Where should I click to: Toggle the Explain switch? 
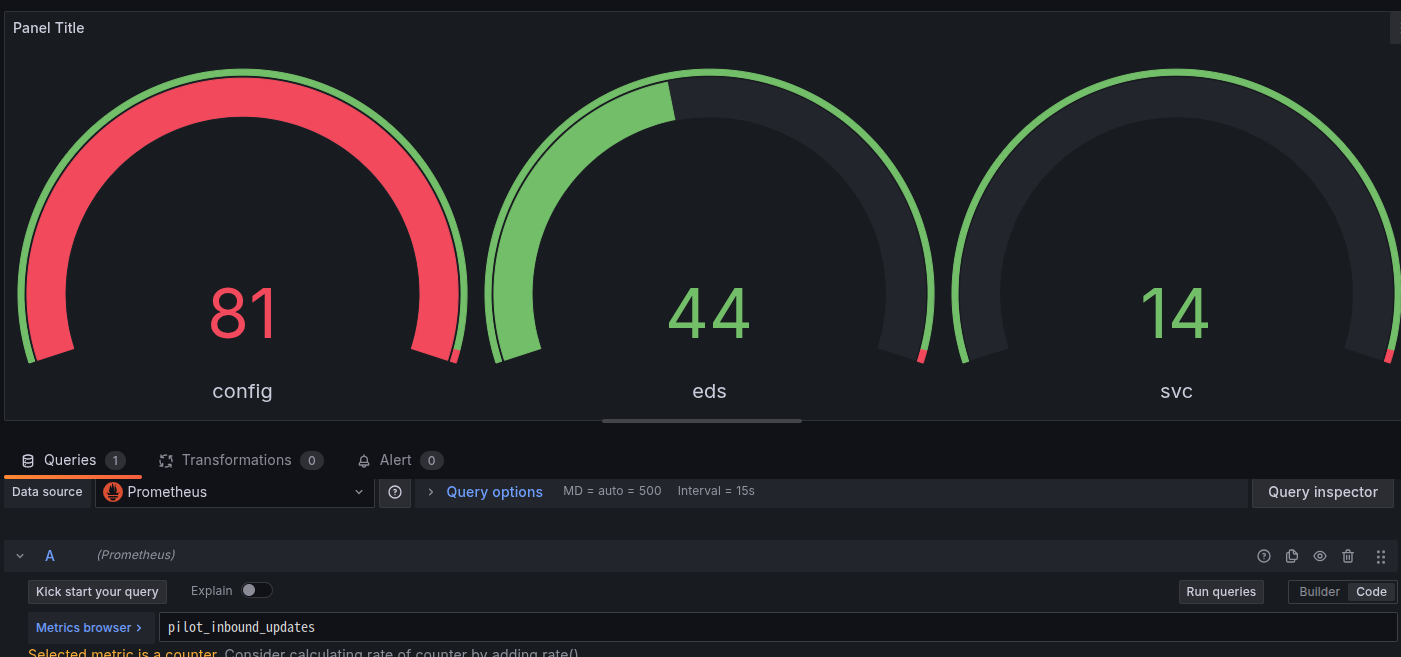click(x=257, y=590)
